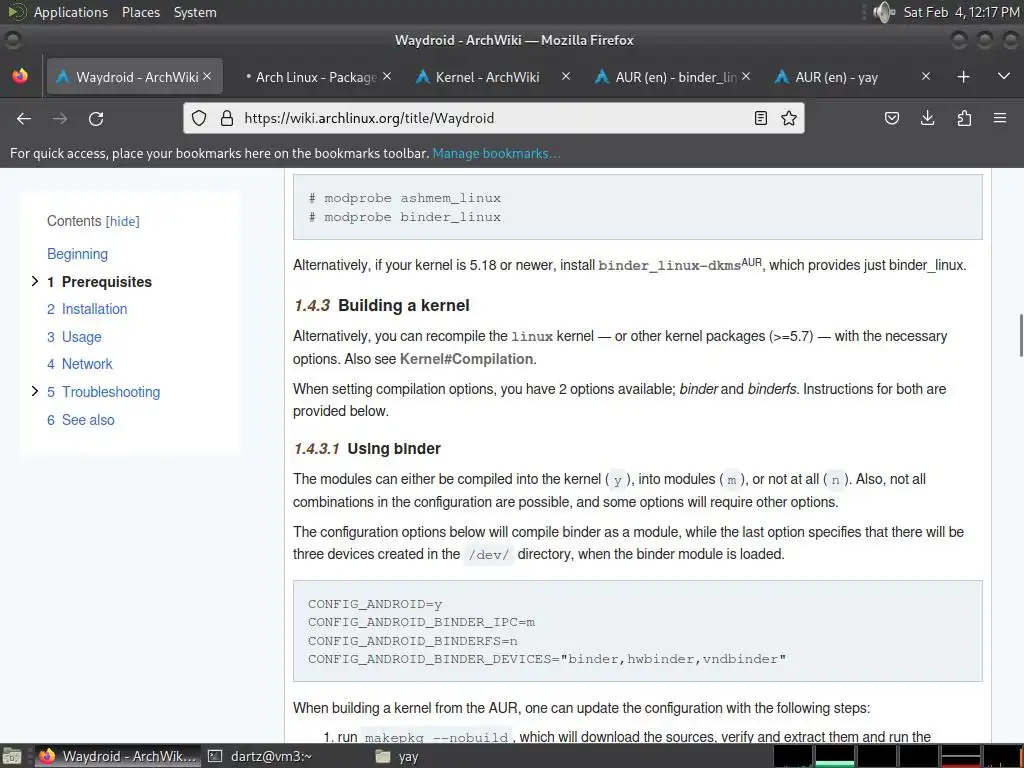Click the URL address field
Image resolution: width=1024 pixels, height=768 pixels.
pyautogui.click(x=493, y=118)
